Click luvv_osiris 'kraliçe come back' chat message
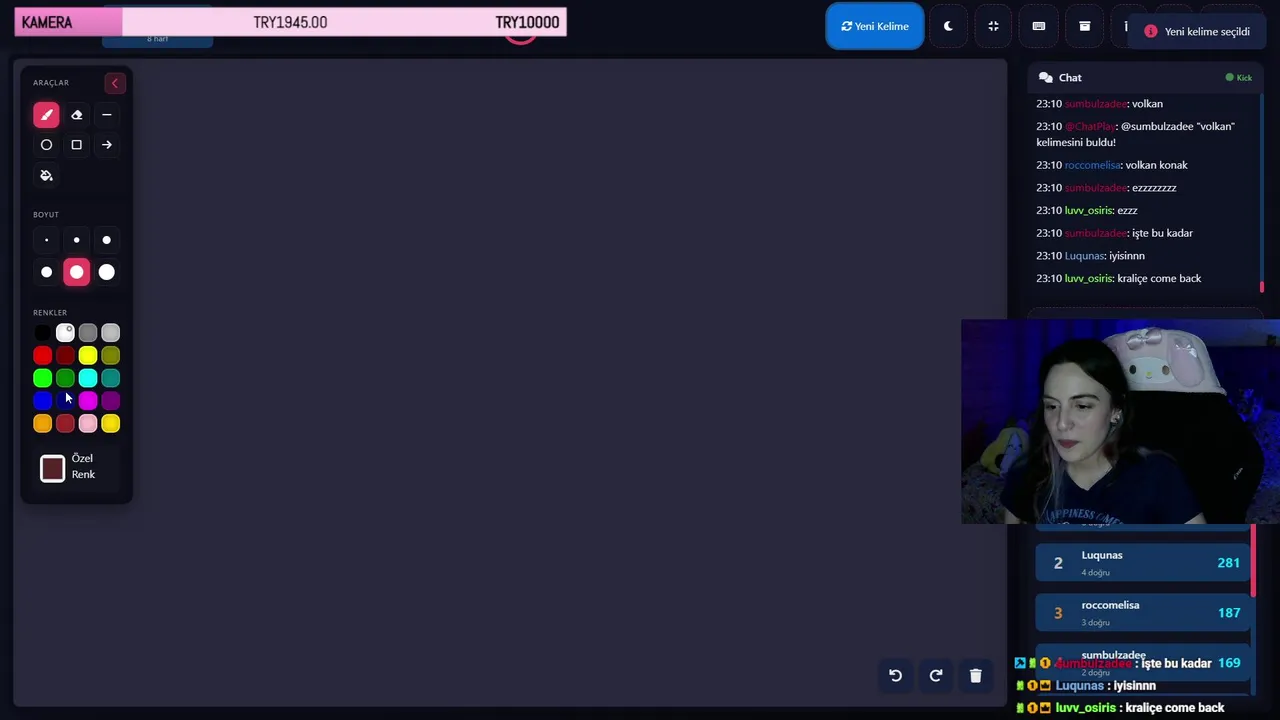Viewport: 1280px width, 720px height. [1119, 278]
